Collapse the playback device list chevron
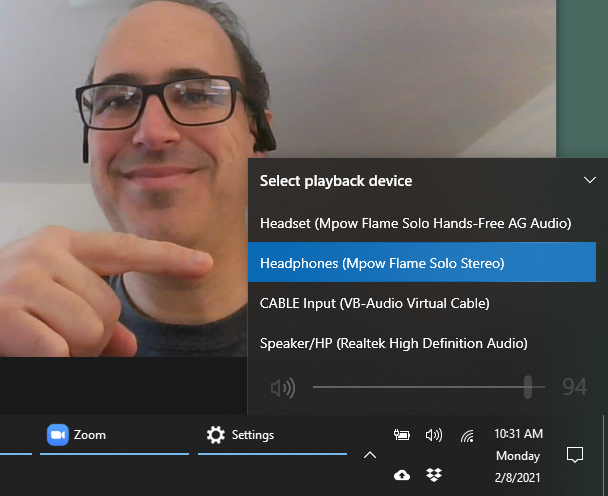 [590, 180]
